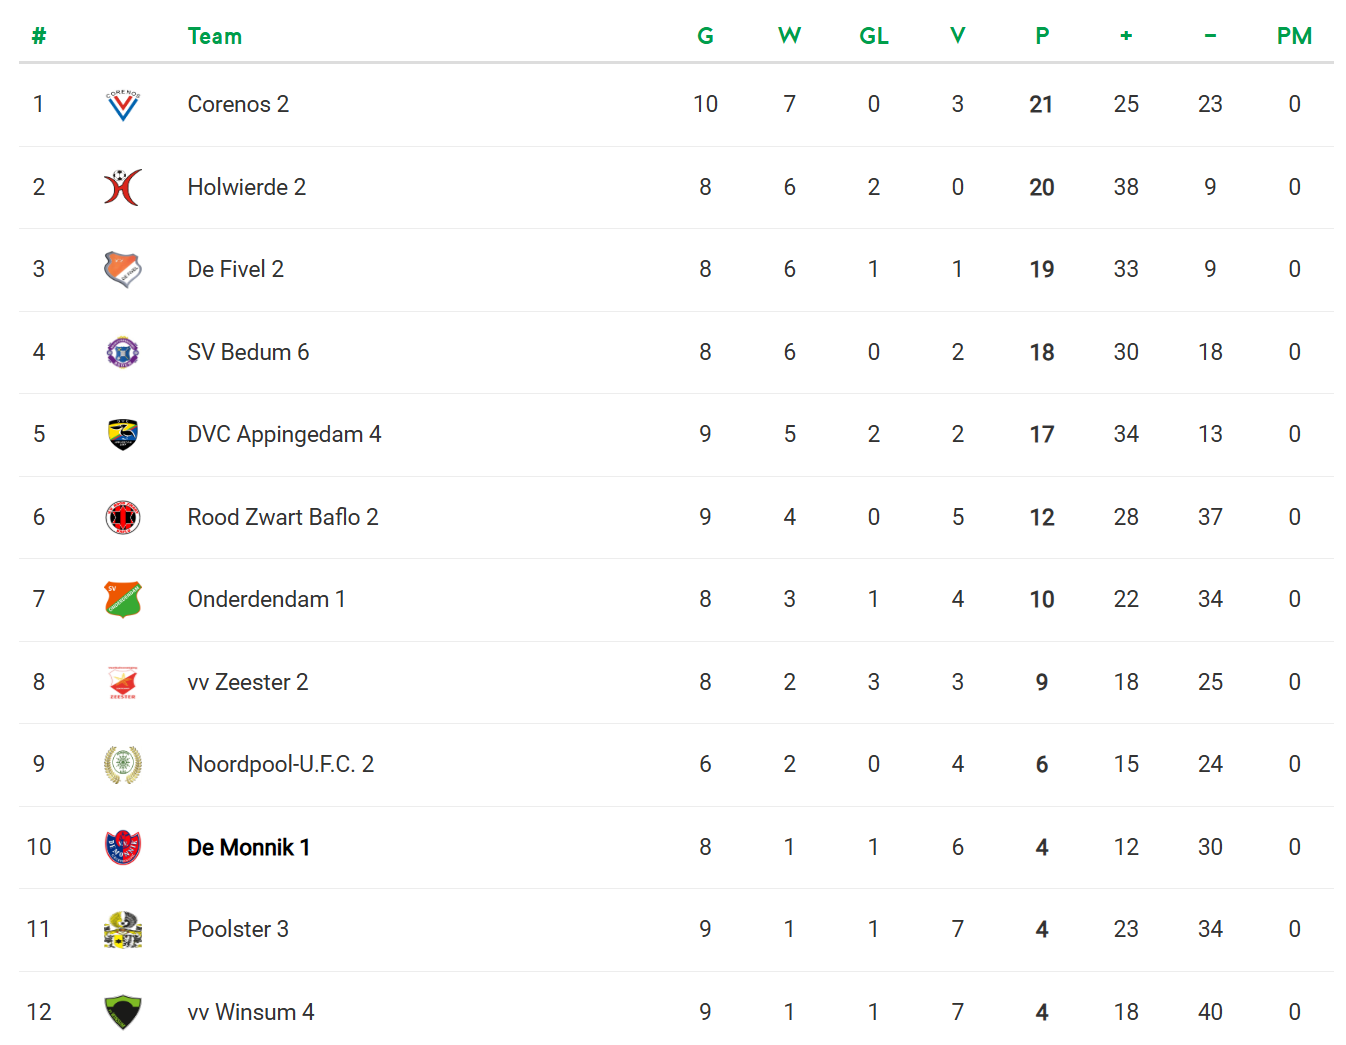
Task: Click the Holwierde 2 club crest
Action: 123,187
